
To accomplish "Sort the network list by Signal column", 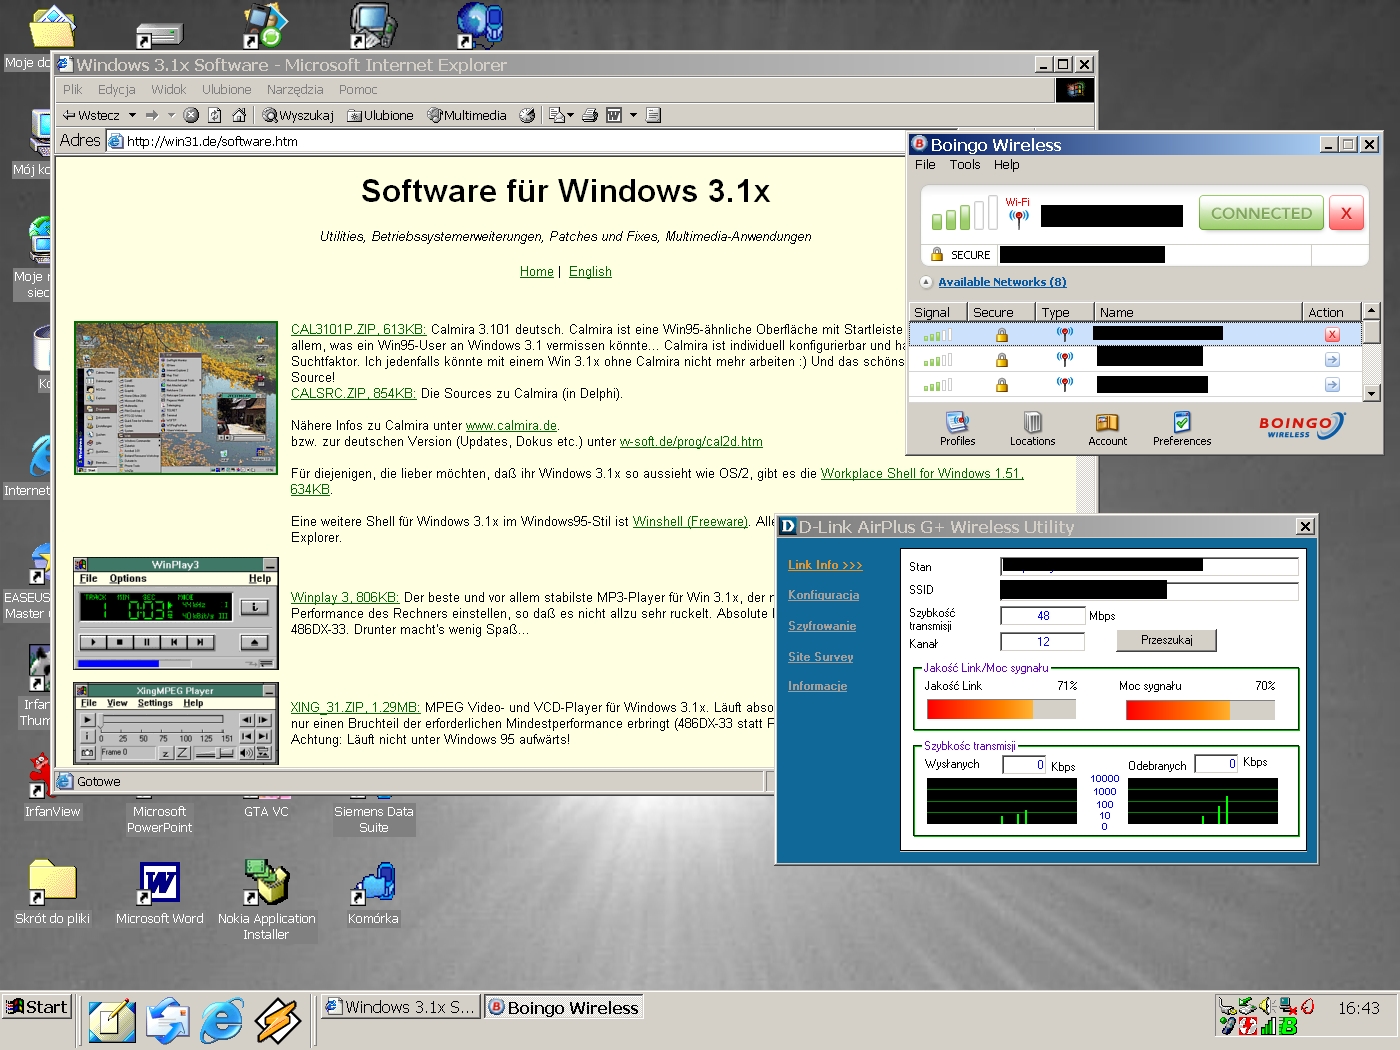I will 937,312.
